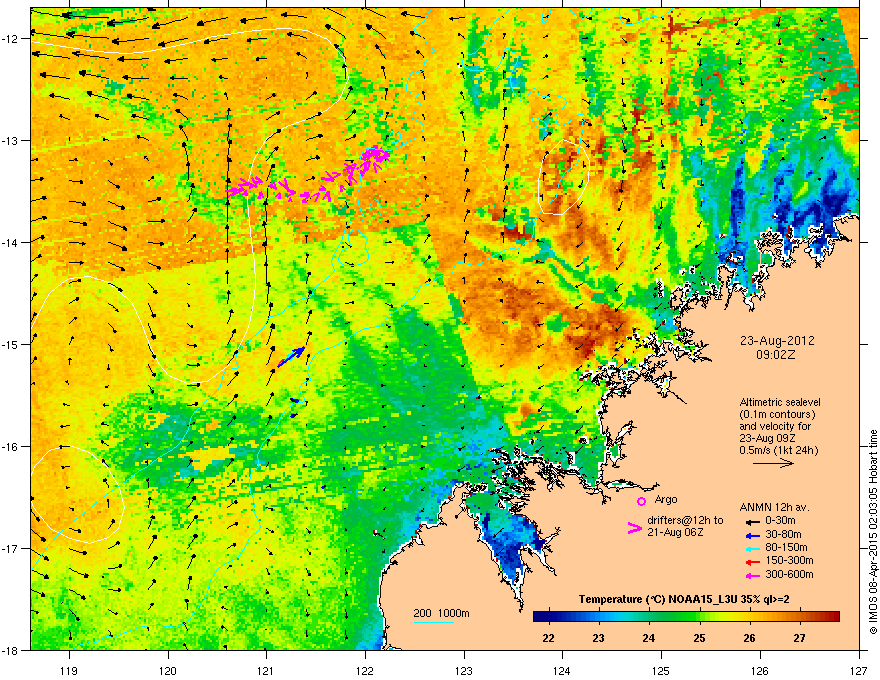Click the longitude axis label '125'
This screenshot has width=880, height=680.
point(661,670)
